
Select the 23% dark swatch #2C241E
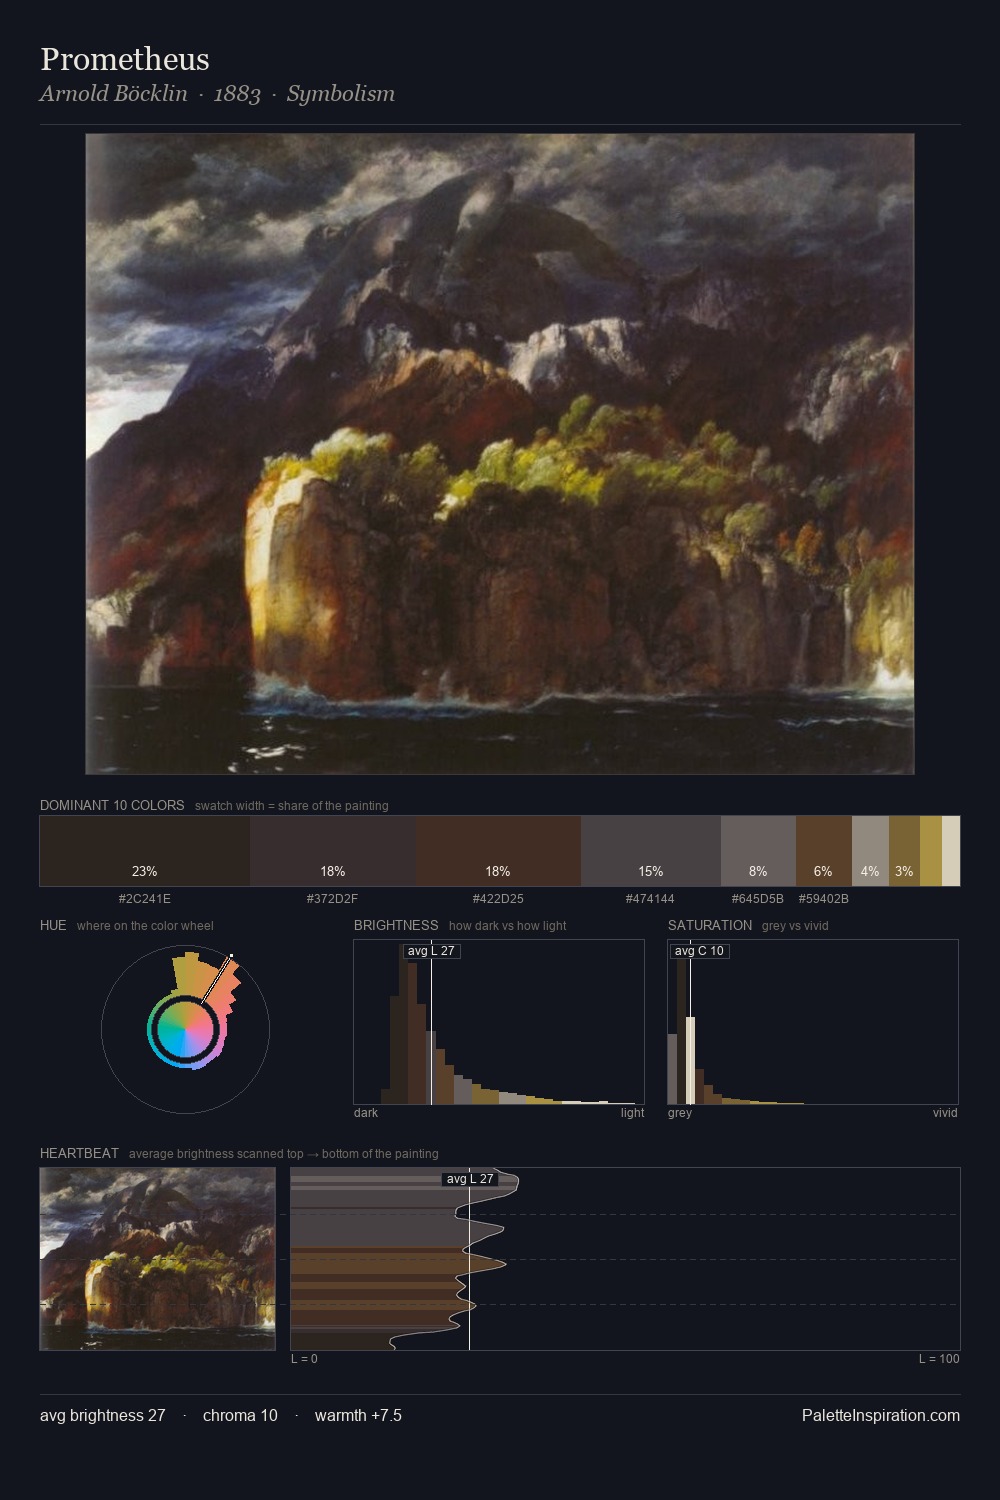click(145, 851)
